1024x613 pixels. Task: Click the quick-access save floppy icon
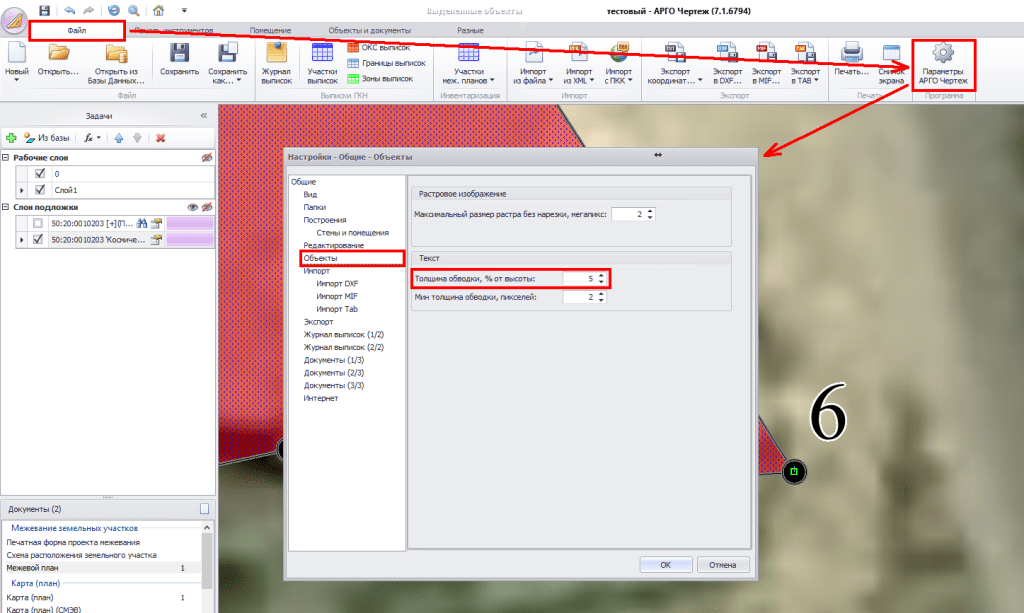click(44, 10)
